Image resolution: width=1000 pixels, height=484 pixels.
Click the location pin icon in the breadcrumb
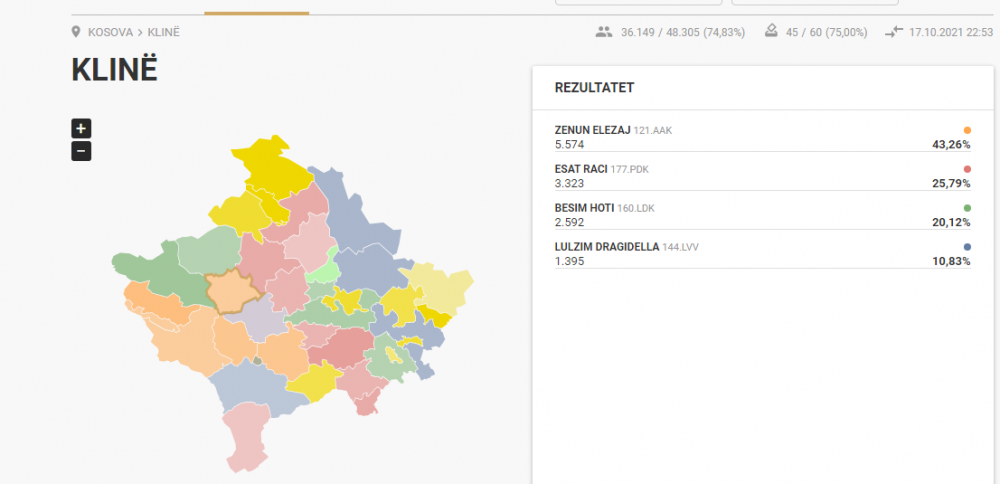click(x=76, y=32)
